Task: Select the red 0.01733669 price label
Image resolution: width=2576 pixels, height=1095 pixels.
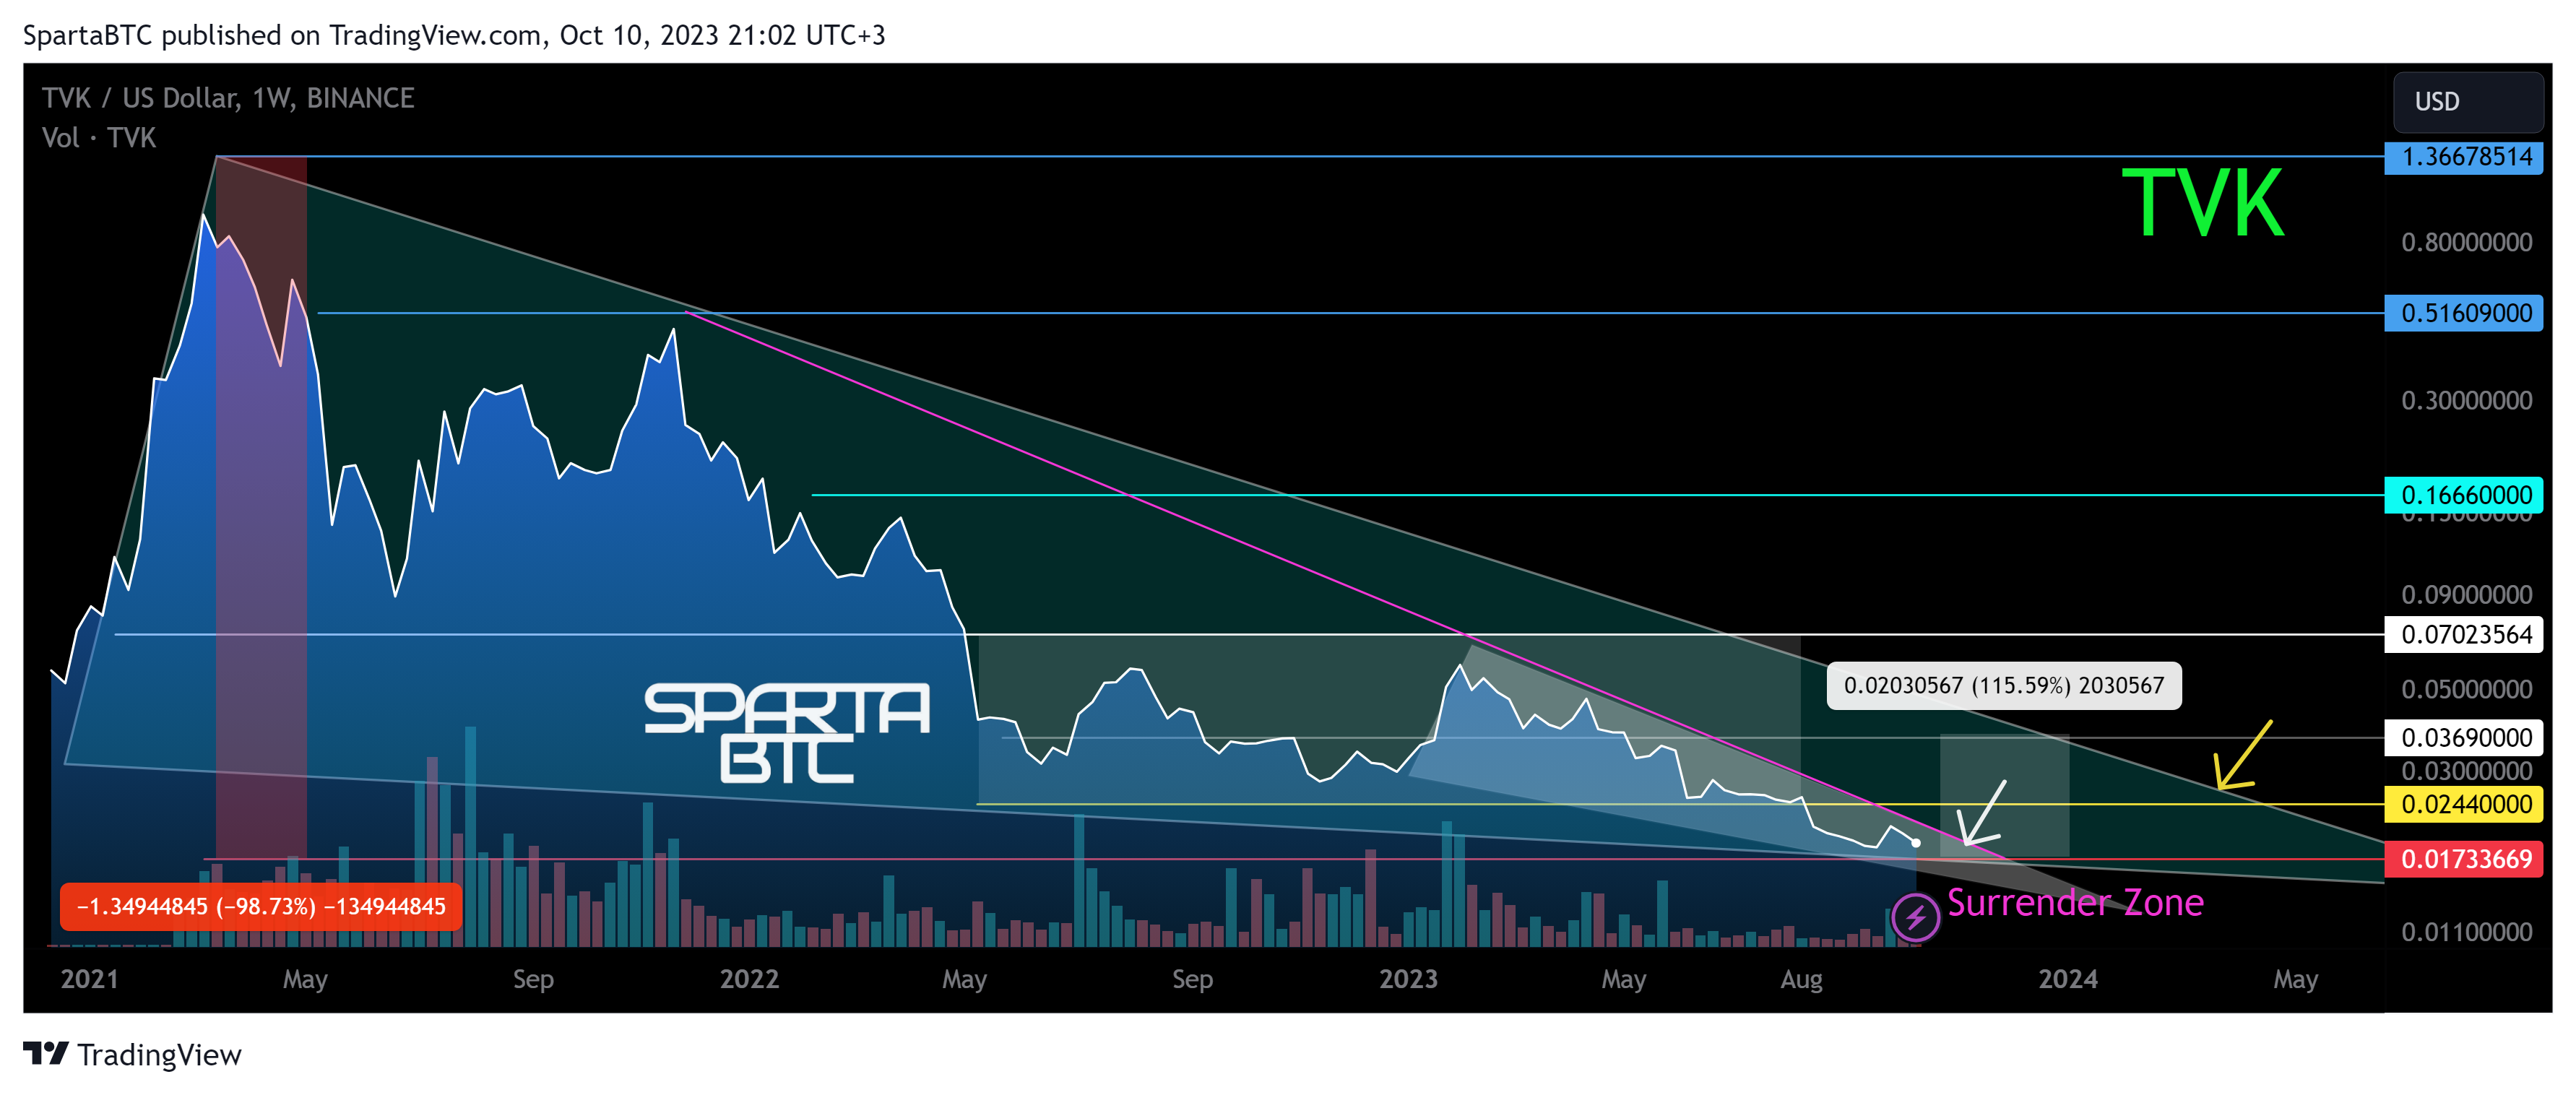Action: pos(2463,859)
